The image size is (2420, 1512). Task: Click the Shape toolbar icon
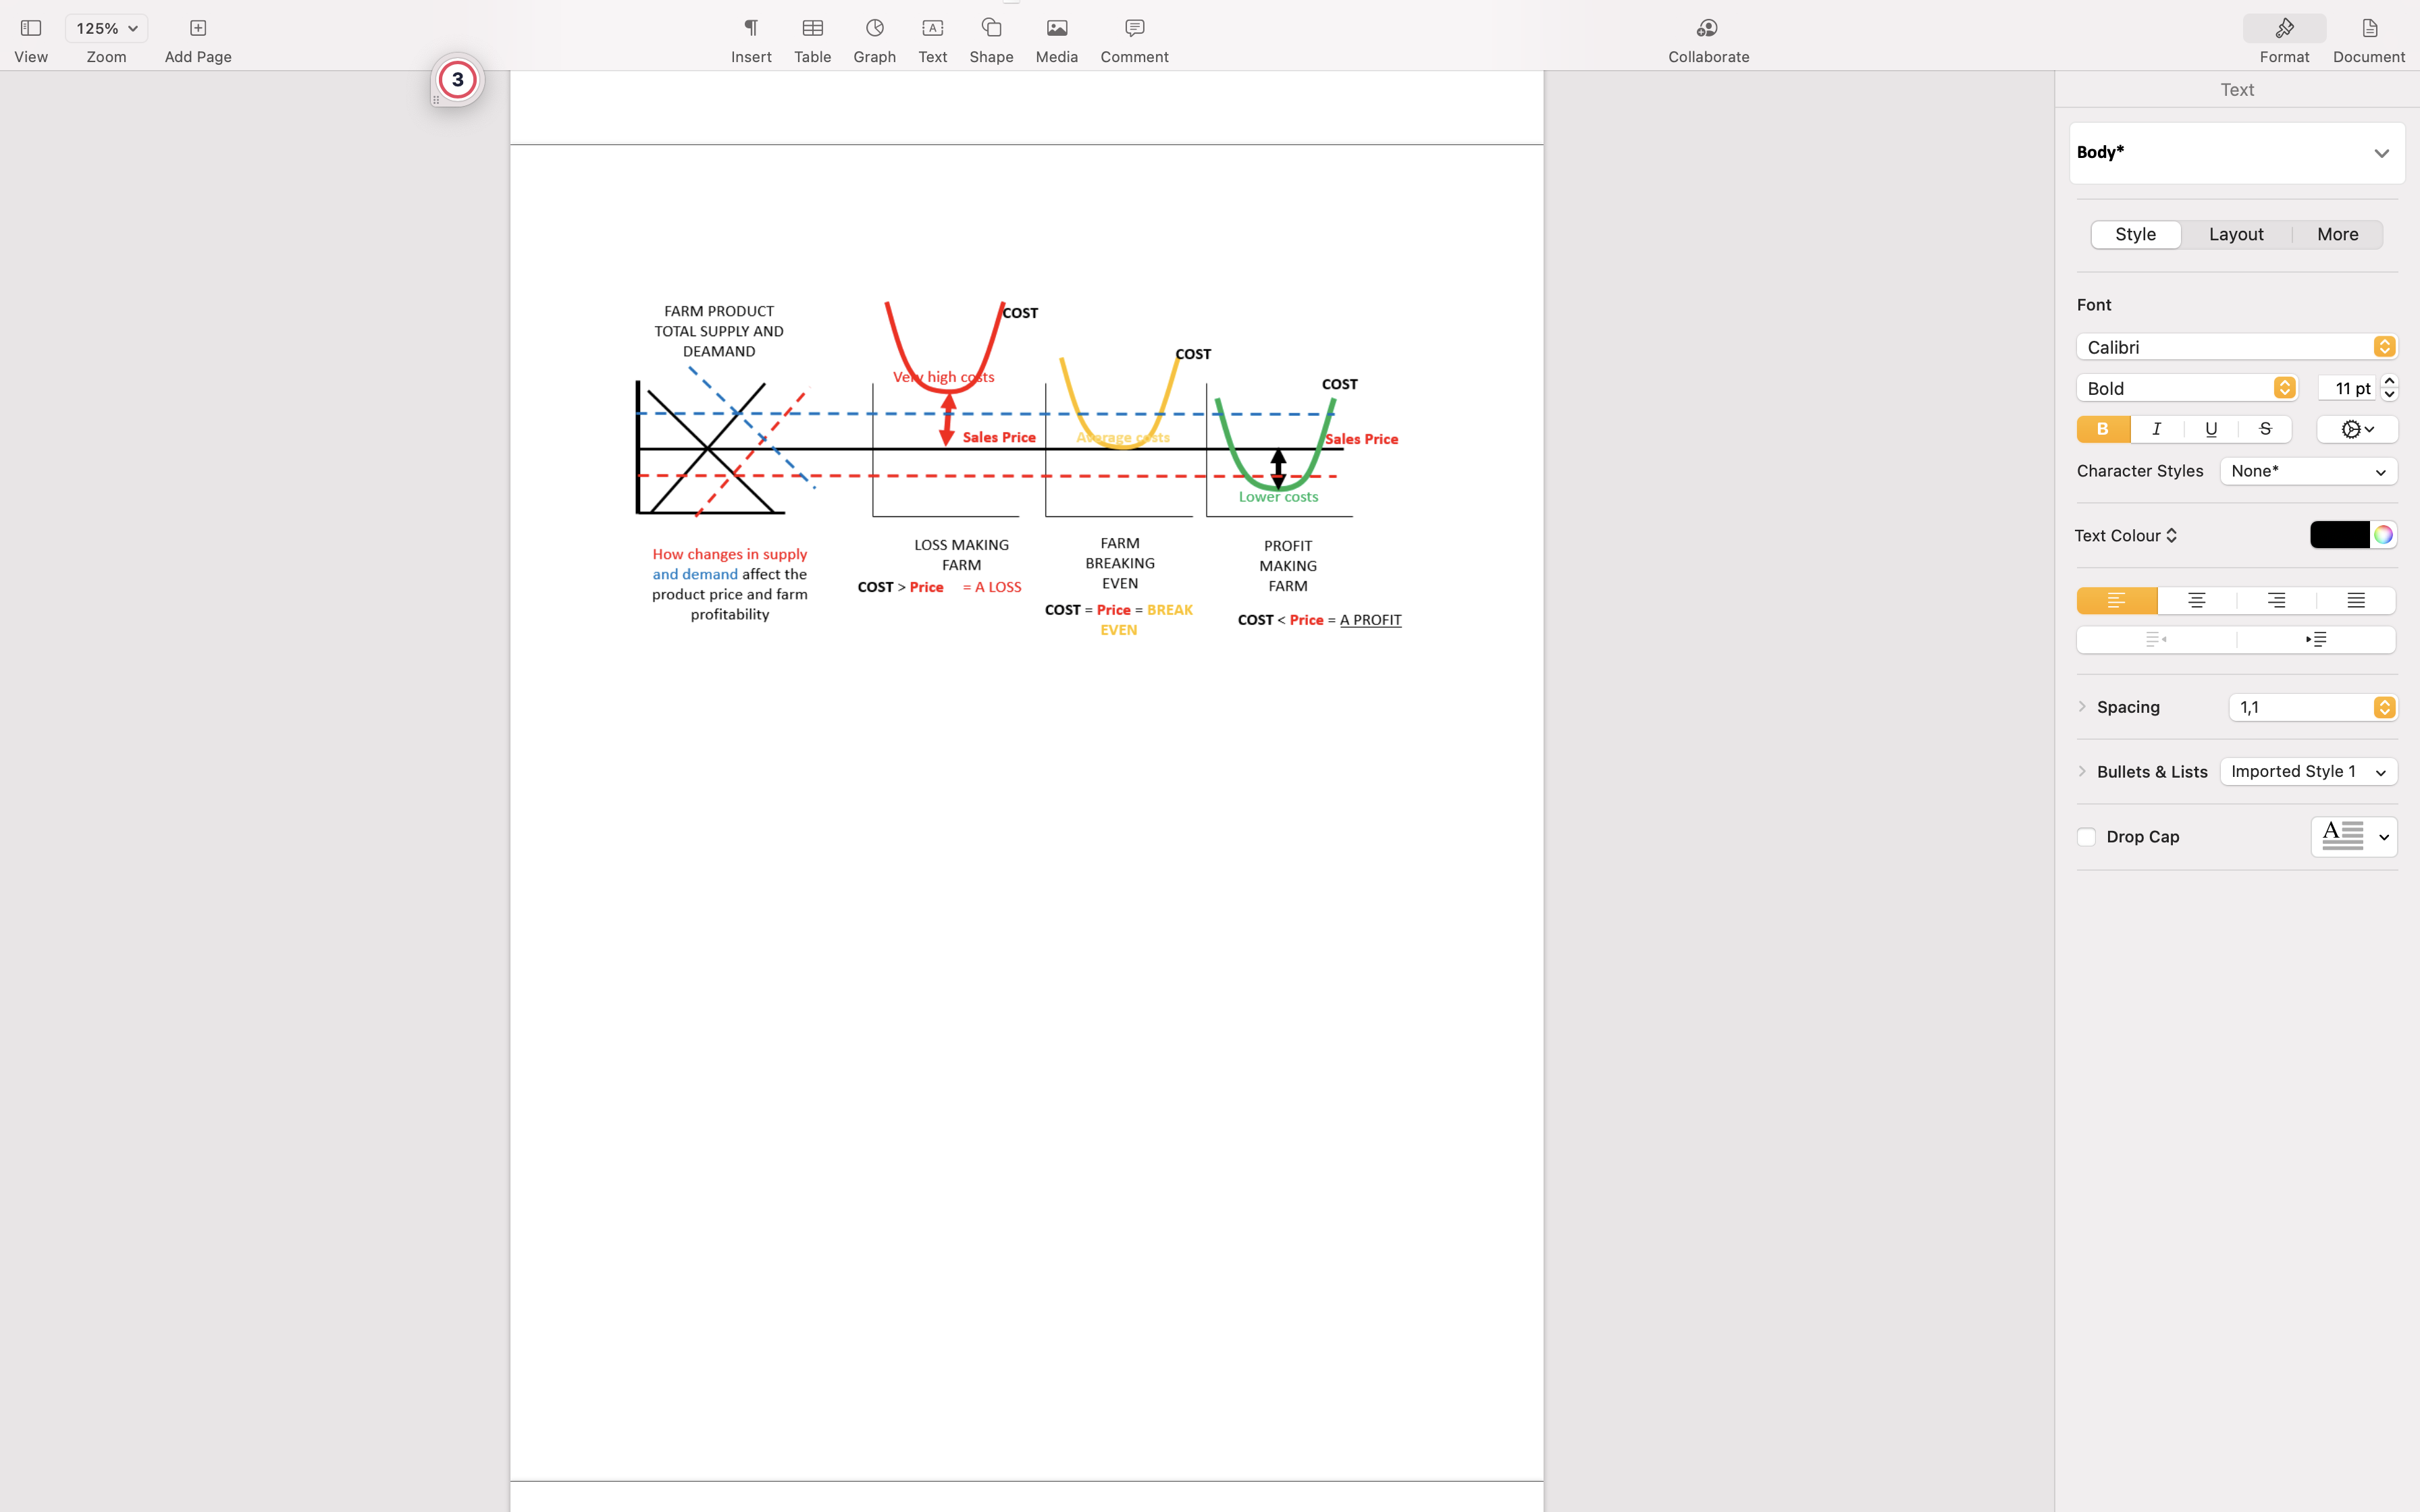pyautogui.click(x=991, y=28)
